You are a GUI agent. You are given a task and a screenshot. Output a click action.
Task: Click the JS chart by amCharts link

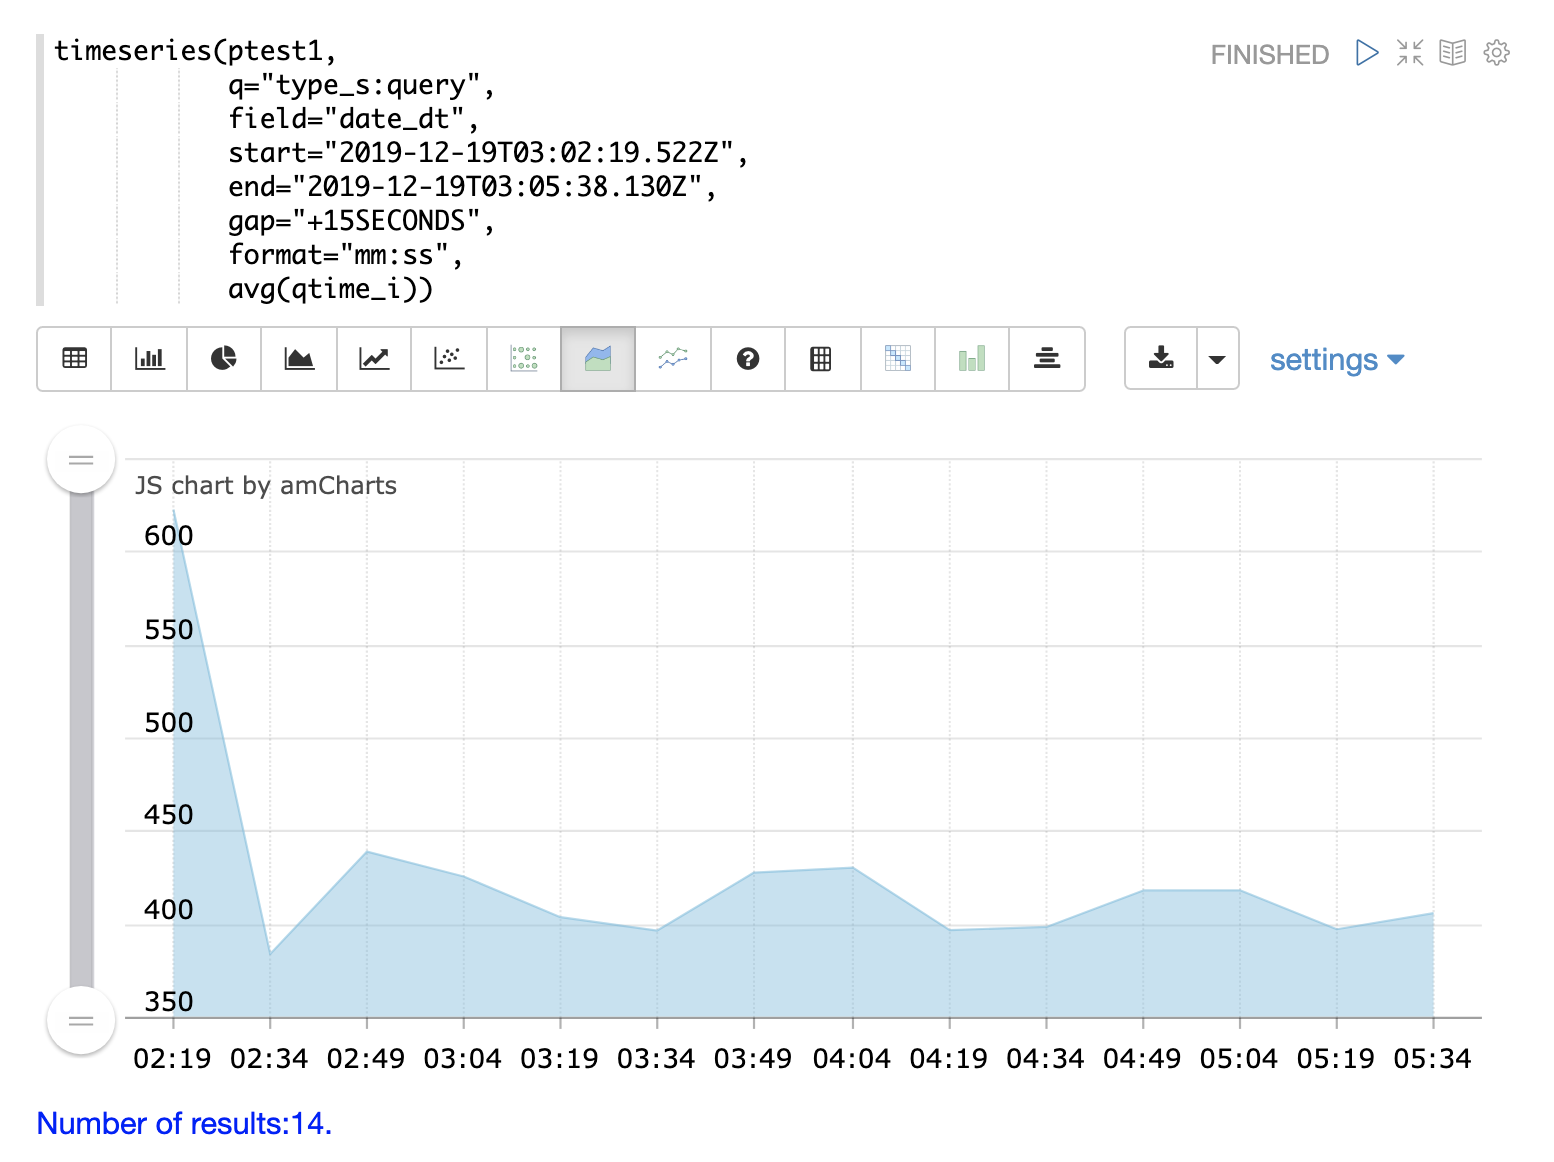click(266, 486)
